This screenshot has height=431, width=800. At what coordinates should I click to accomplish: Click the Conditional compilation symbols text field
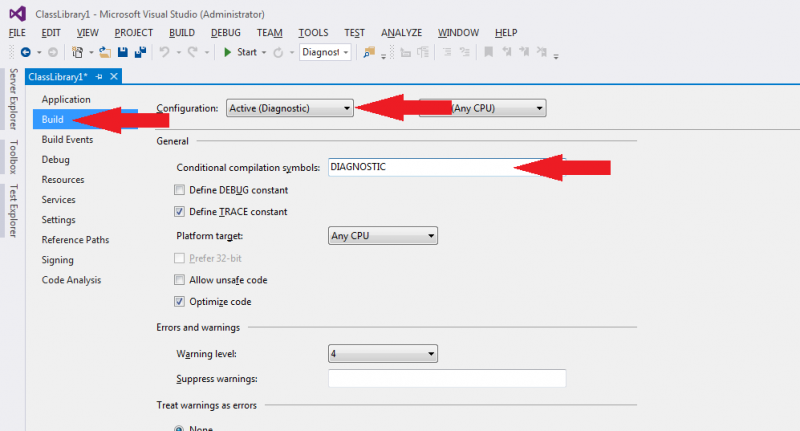click(446, 167)
